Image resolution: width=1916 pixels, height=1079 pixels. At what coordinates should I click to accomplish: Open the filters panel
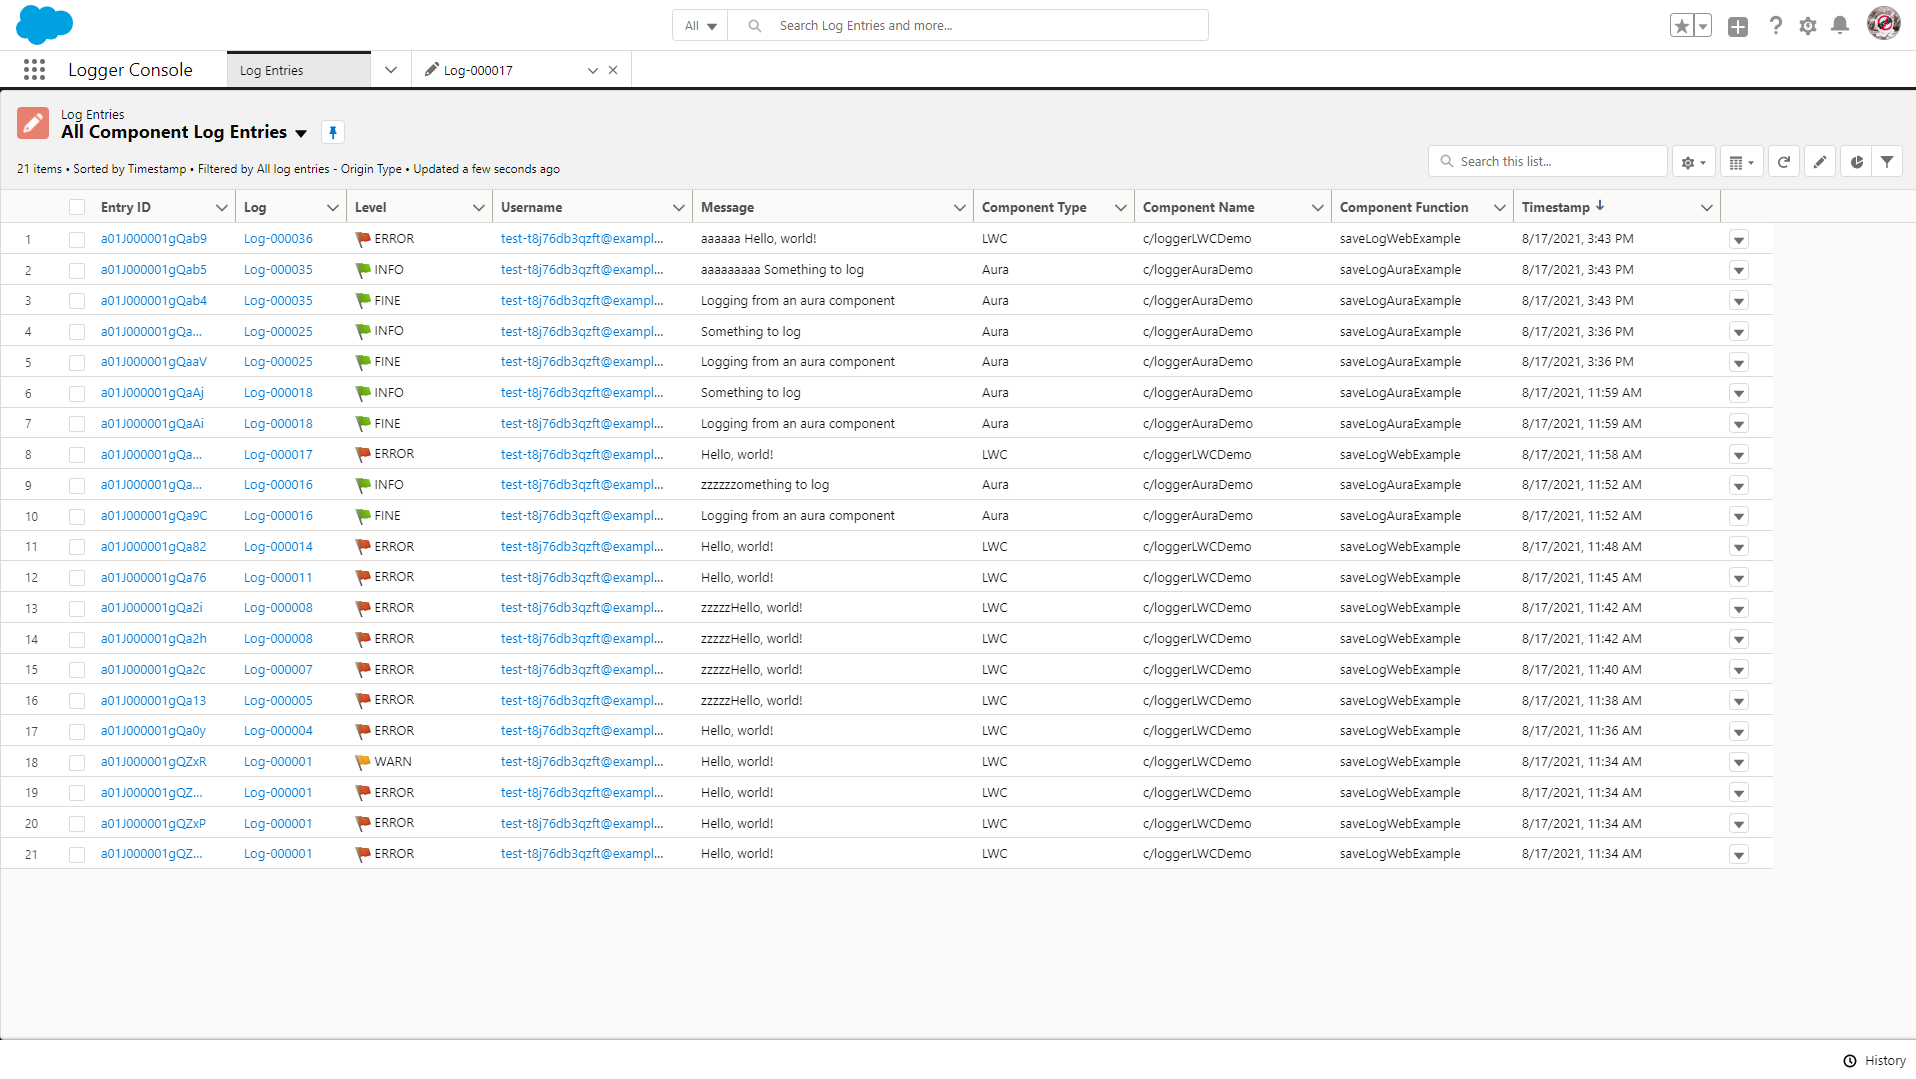point(1887,161)
